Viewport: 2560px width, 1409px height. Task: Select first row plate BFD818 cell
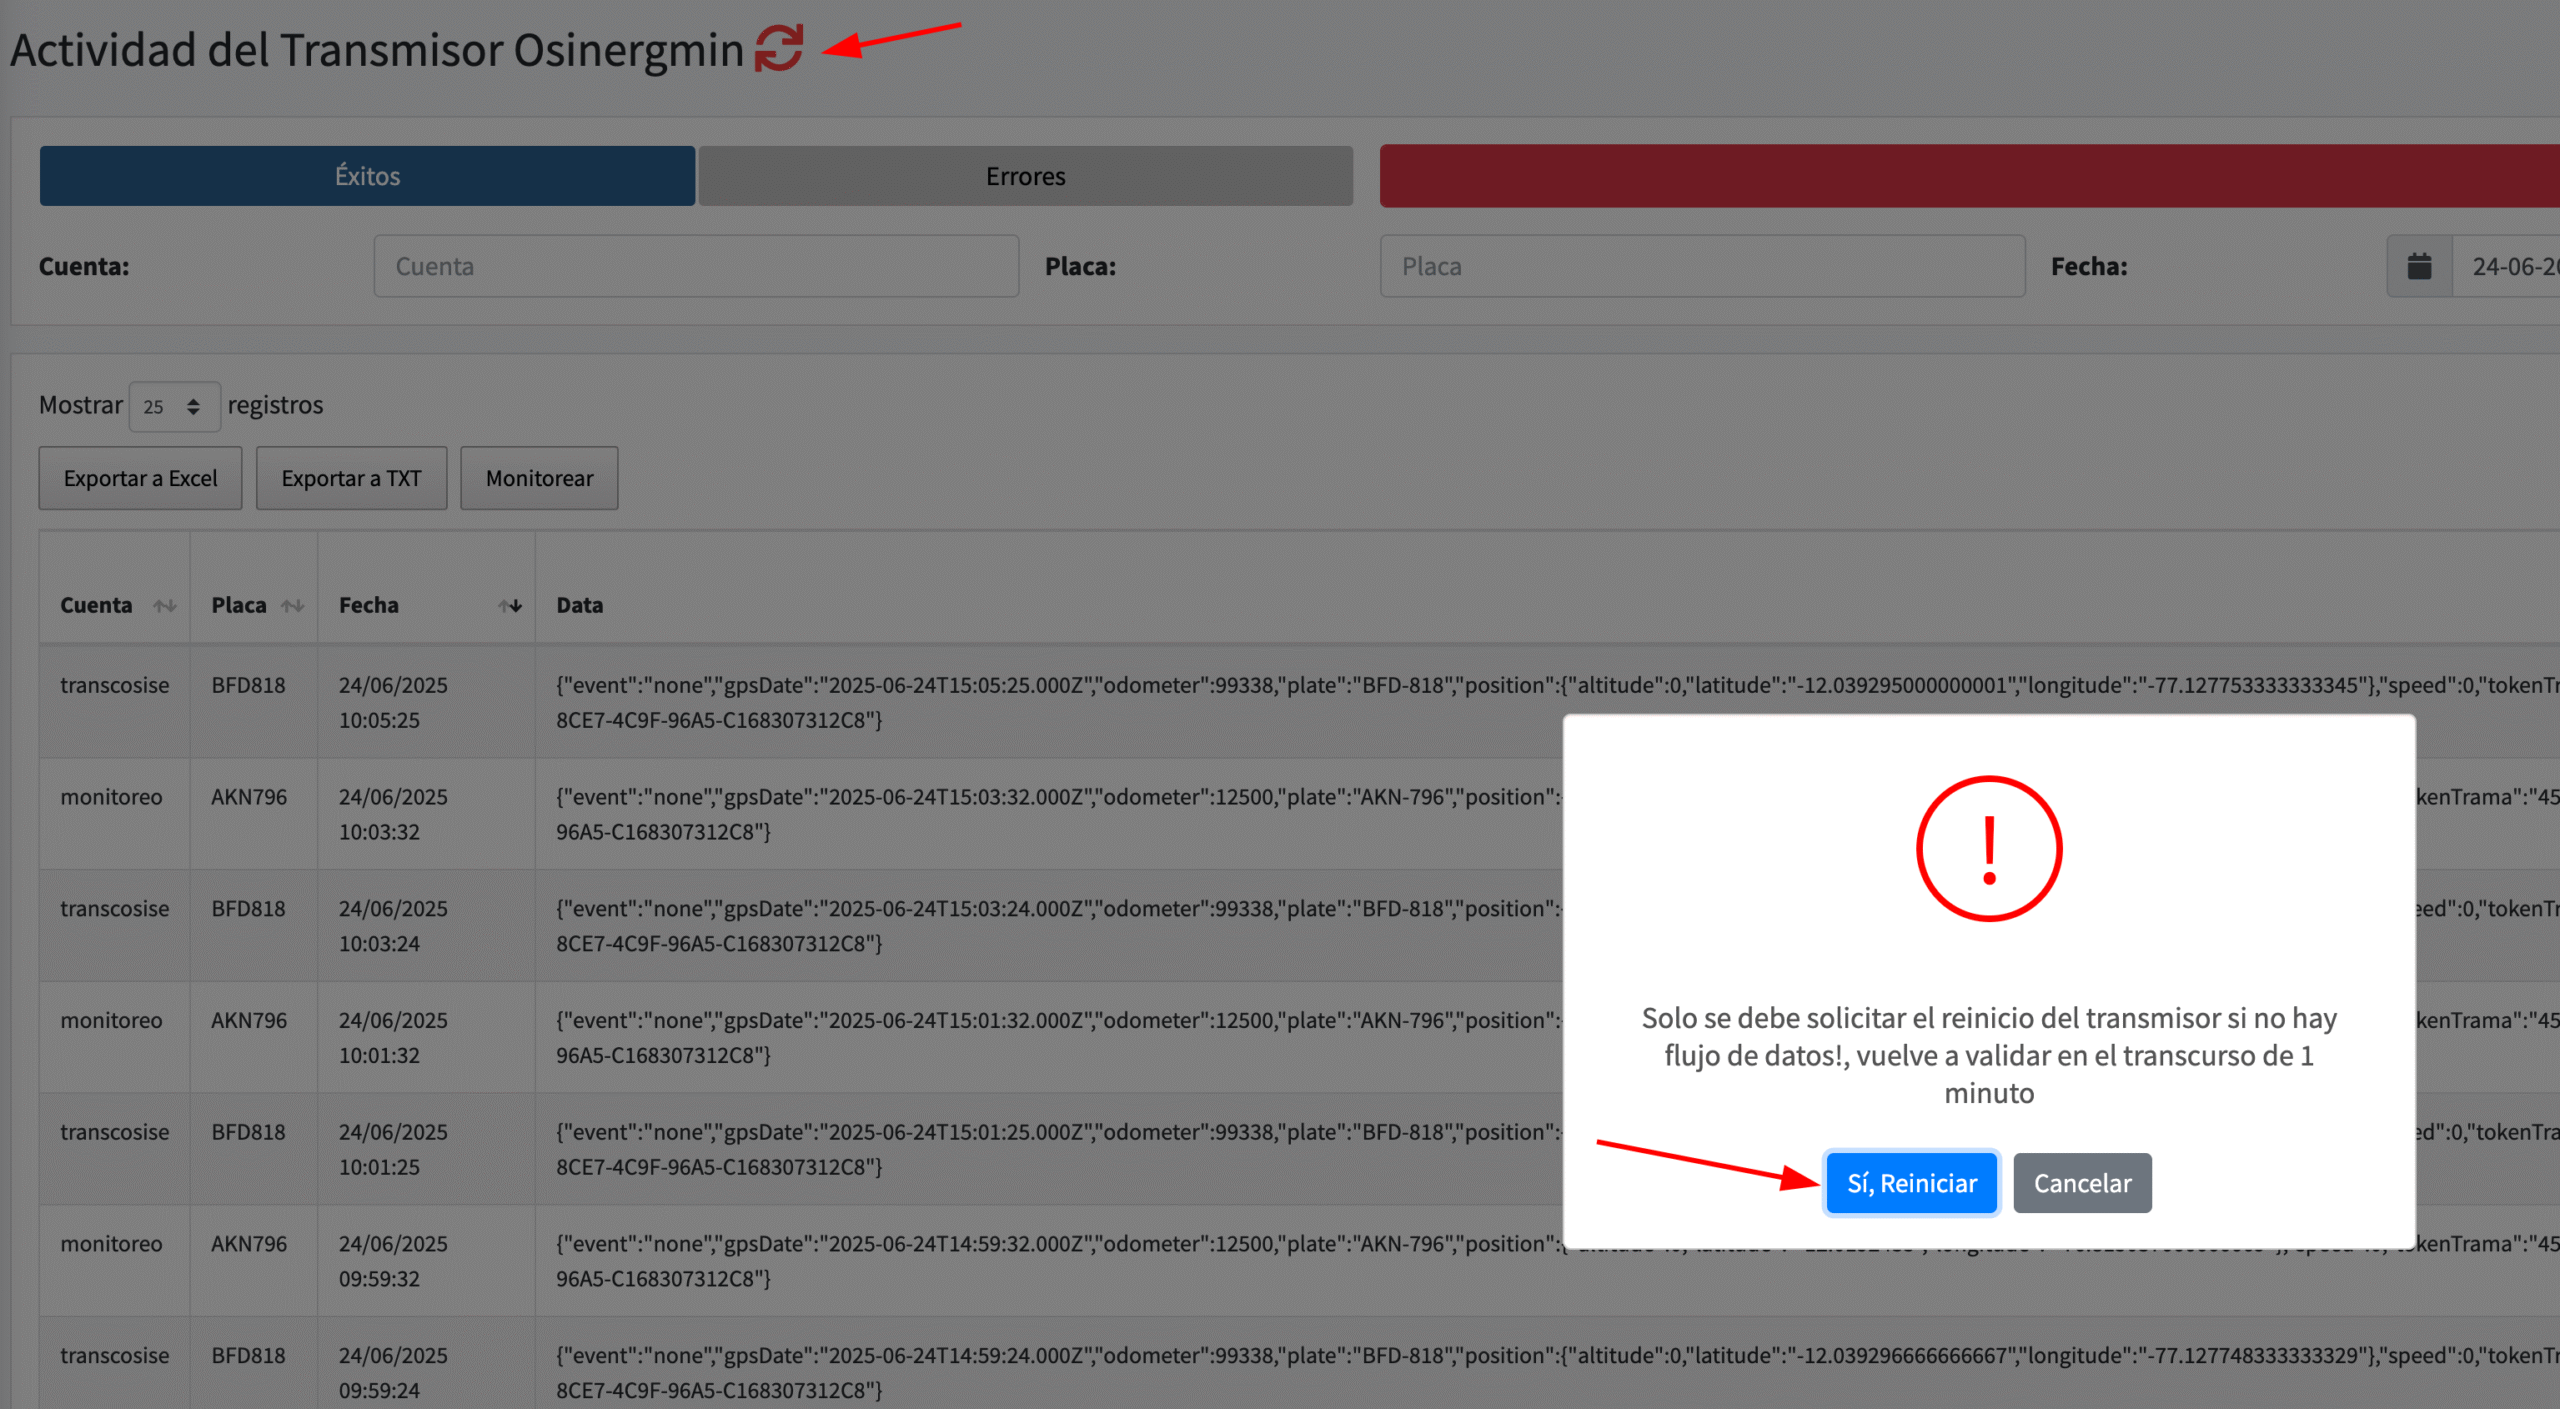(x=249, y=685)
